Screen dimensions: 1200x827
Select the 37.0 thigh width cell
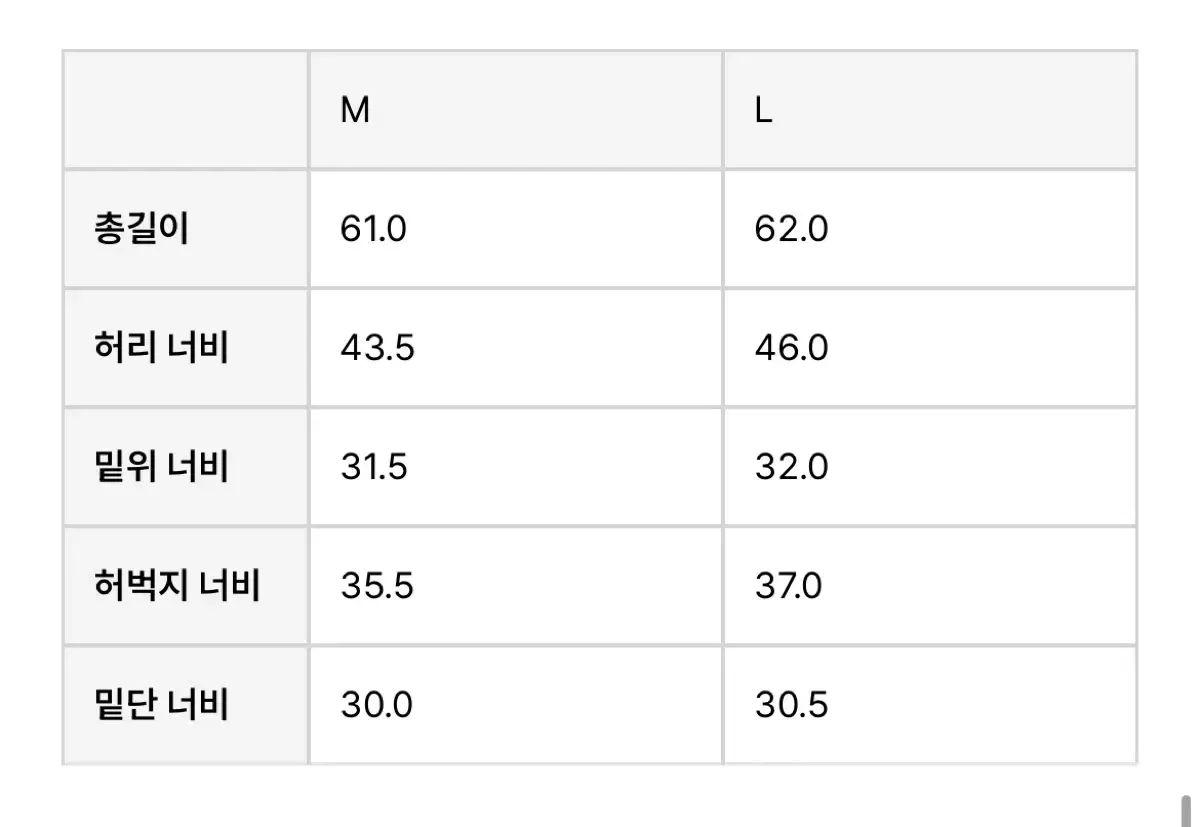(930, 586)
